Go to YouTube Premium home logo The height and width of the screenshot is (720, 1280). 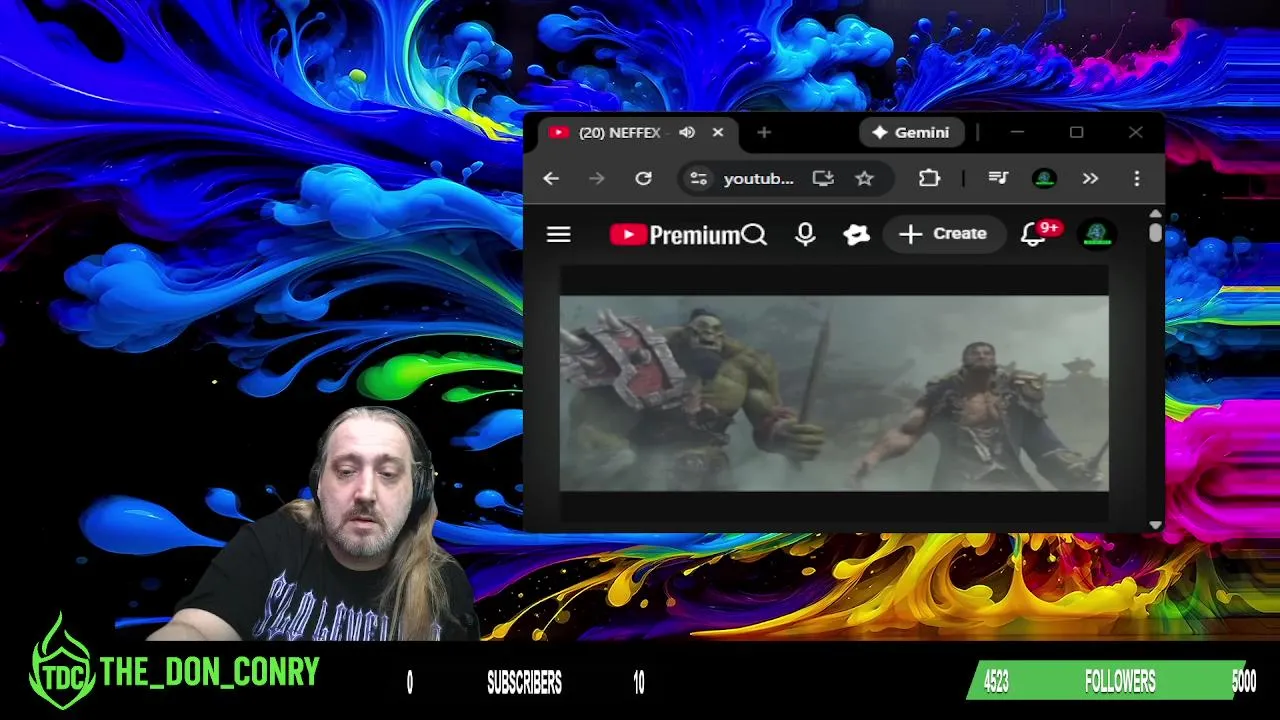click(675, 235)
